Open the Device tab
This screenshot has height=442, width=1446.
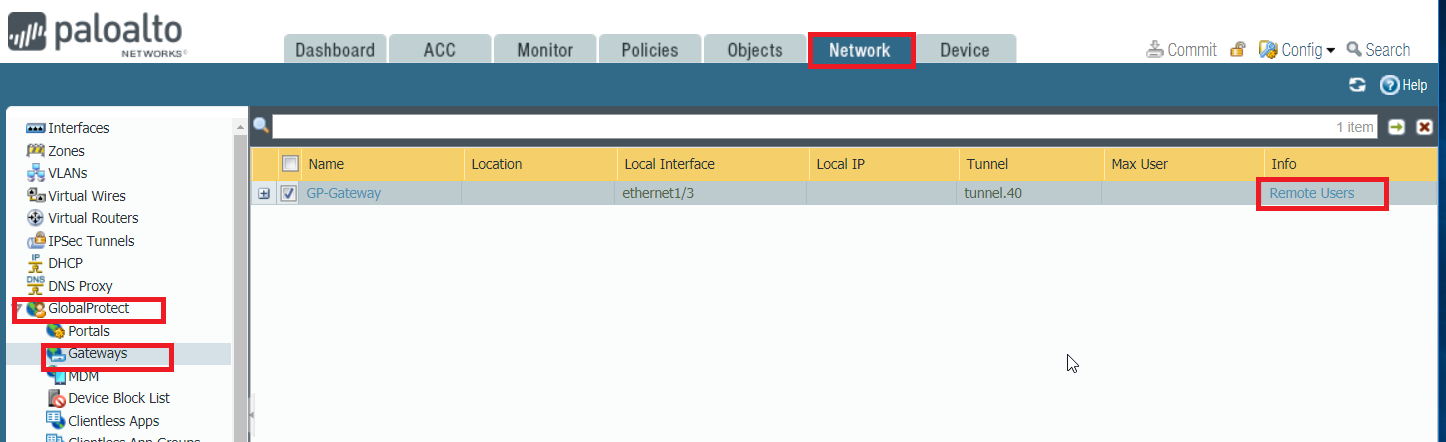(965, 50)
